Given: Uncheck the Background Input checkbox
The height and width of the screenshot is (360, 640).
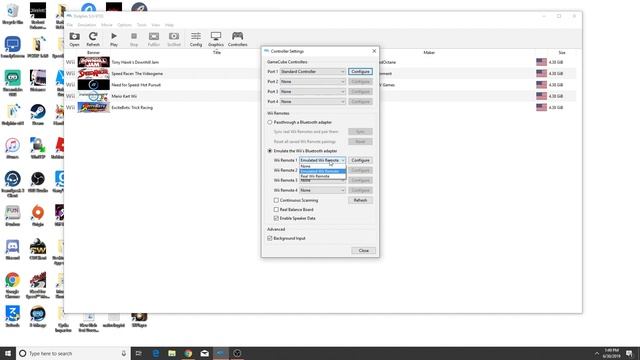Looking at the screenshot, I should click(270, 238).
